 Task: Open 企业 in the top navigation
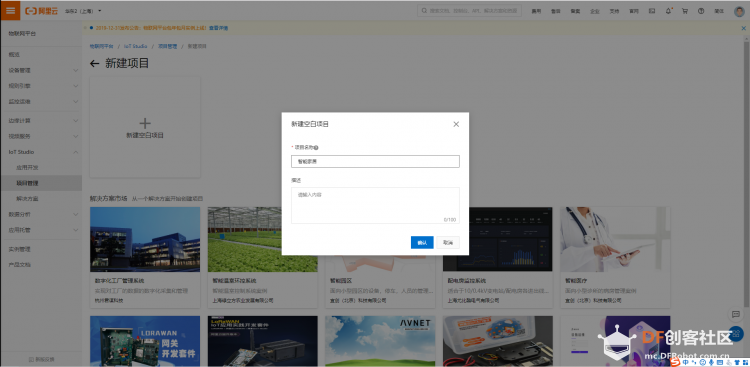(x=595, y=11)
